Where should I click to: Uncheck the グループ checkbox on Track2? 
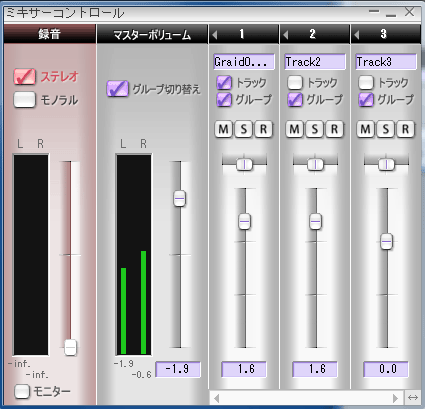[295, 99]
